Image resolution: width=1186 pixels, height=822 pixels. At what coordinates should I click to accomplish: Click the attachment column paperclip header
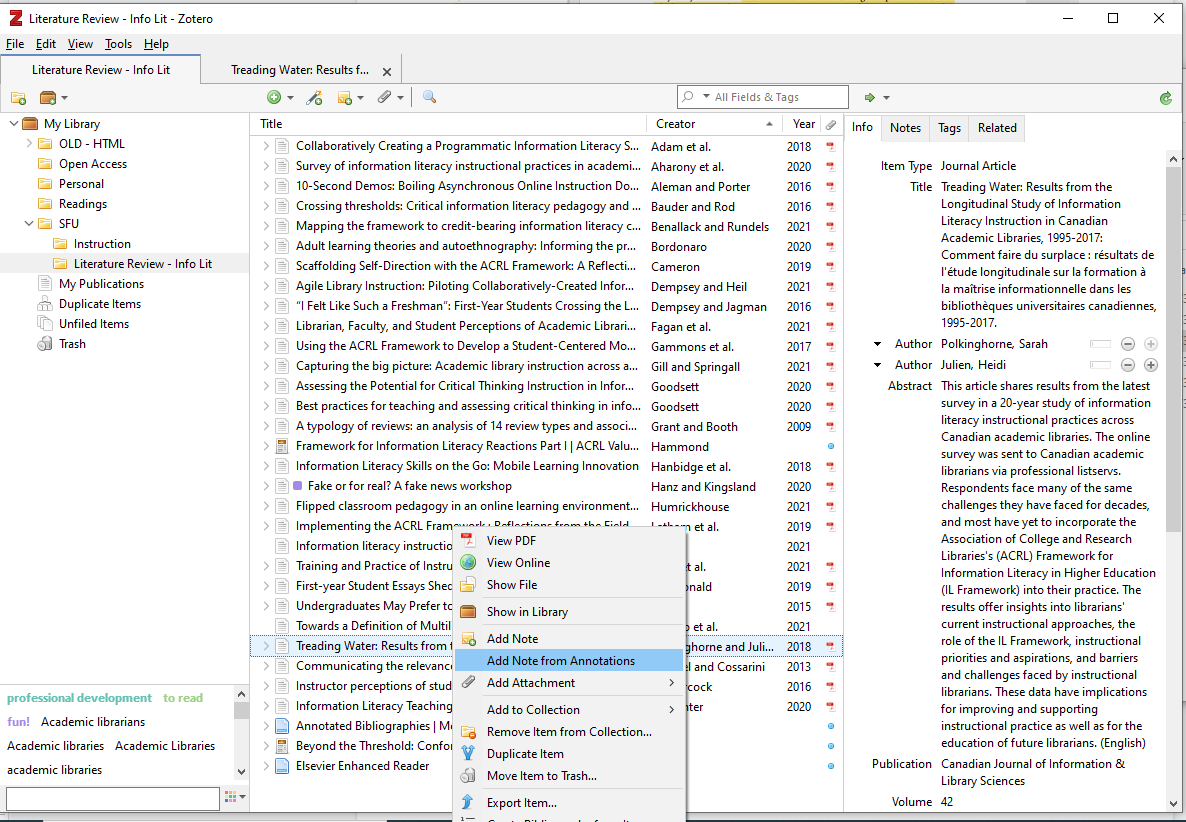831,124
